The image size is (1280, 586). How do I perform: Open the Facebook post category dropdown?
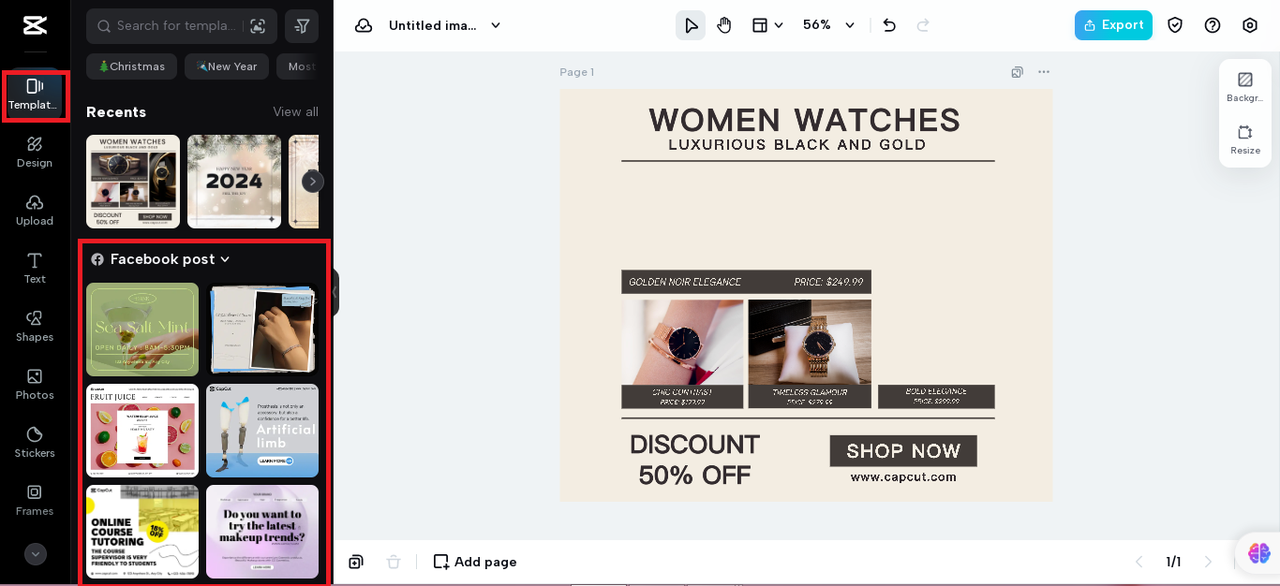(161, 259)
